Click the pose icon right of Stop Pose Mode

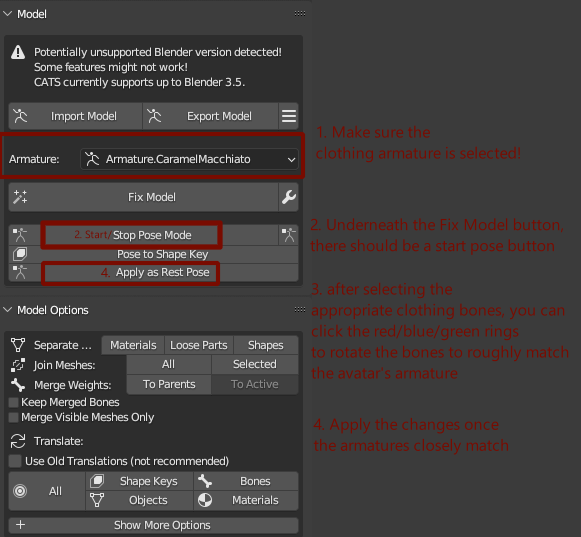click(289, 235)
